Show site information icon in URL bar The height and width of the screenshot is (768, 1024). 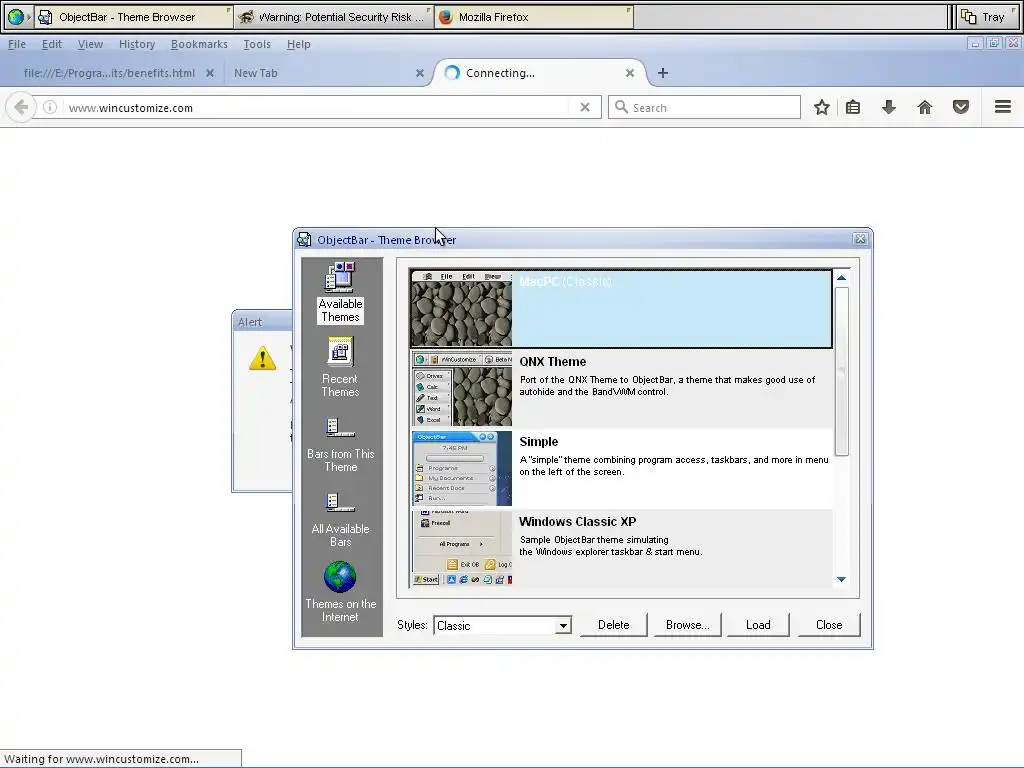(50, 107)
